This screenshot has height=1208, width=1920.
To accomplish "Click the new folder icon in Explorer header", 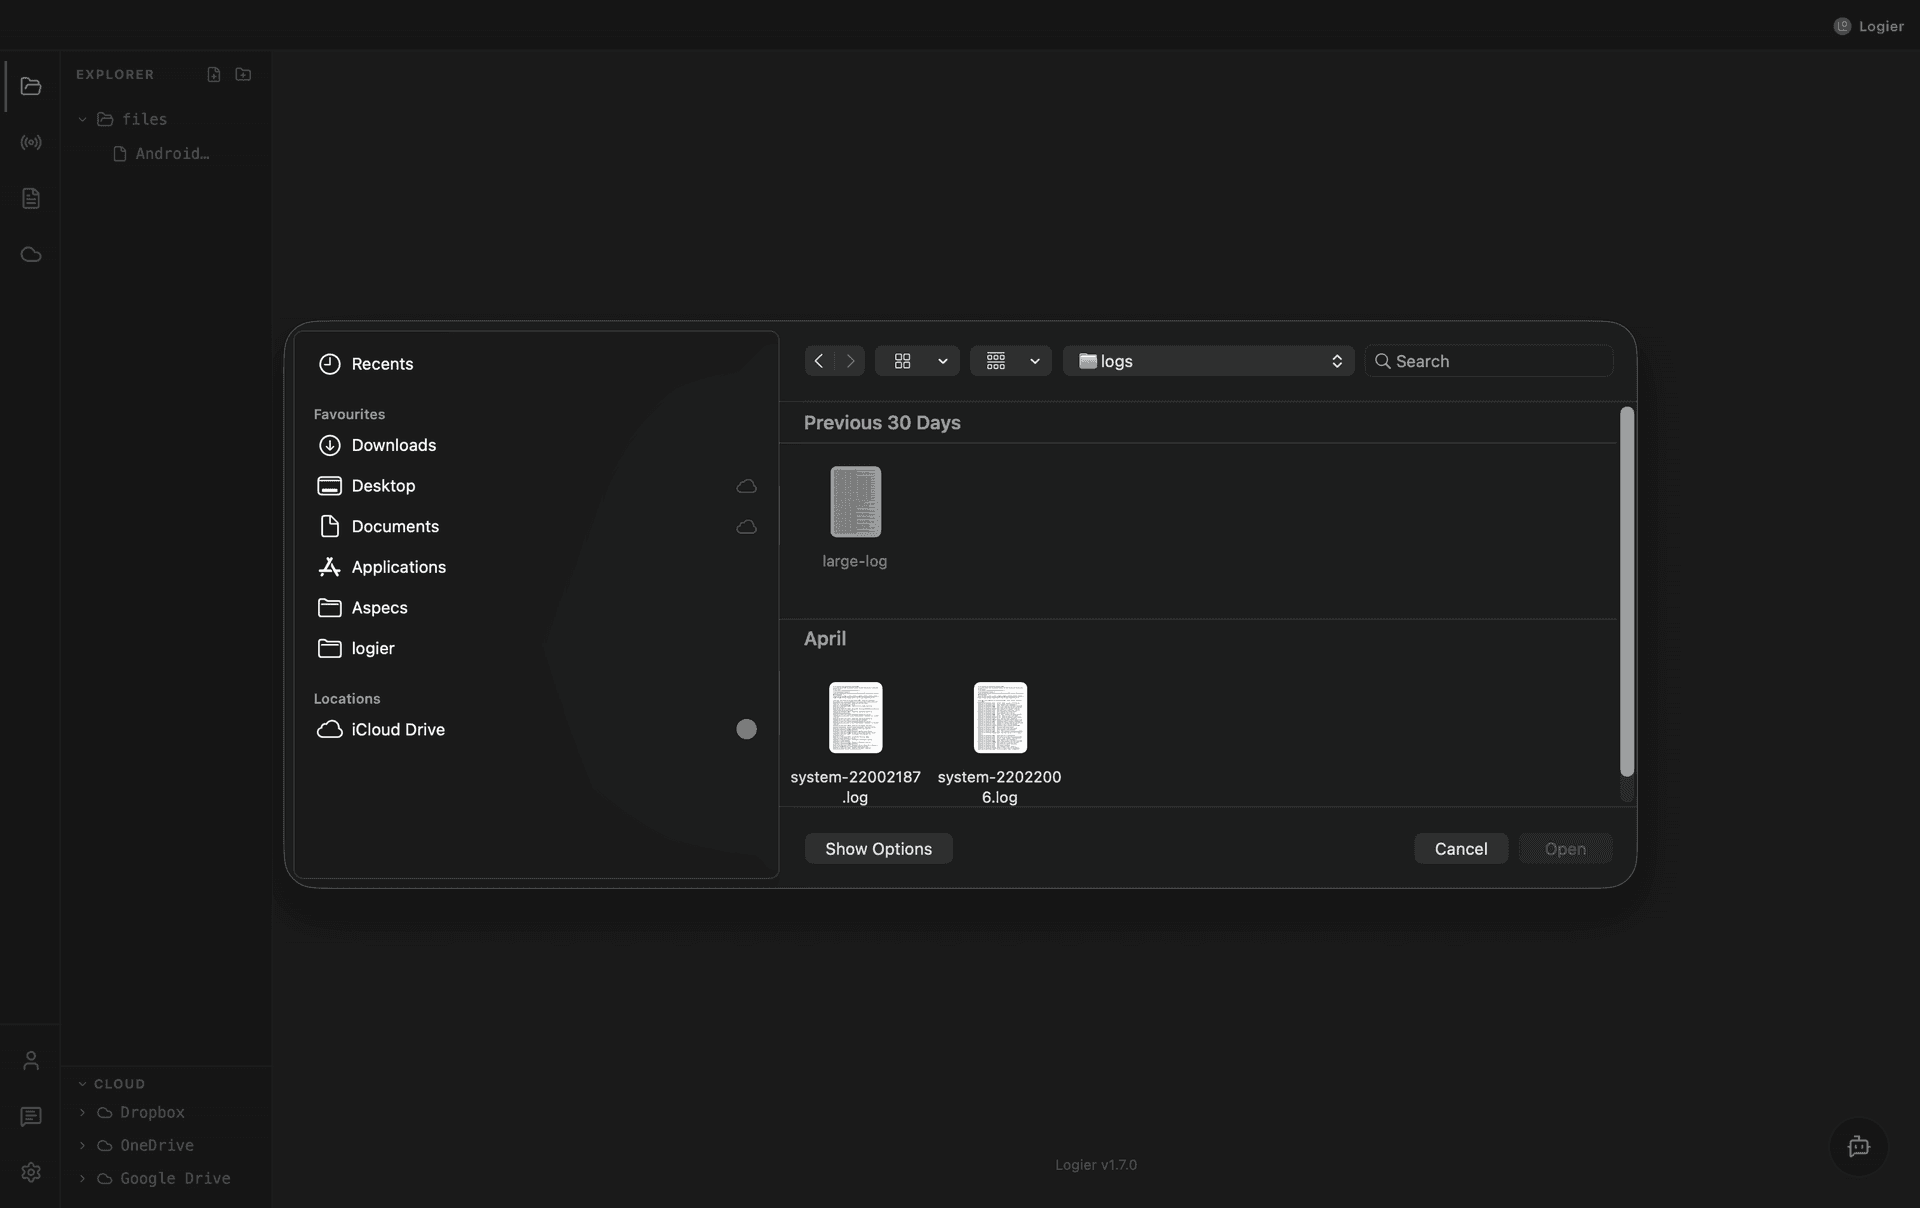I will tap(243, 74).
